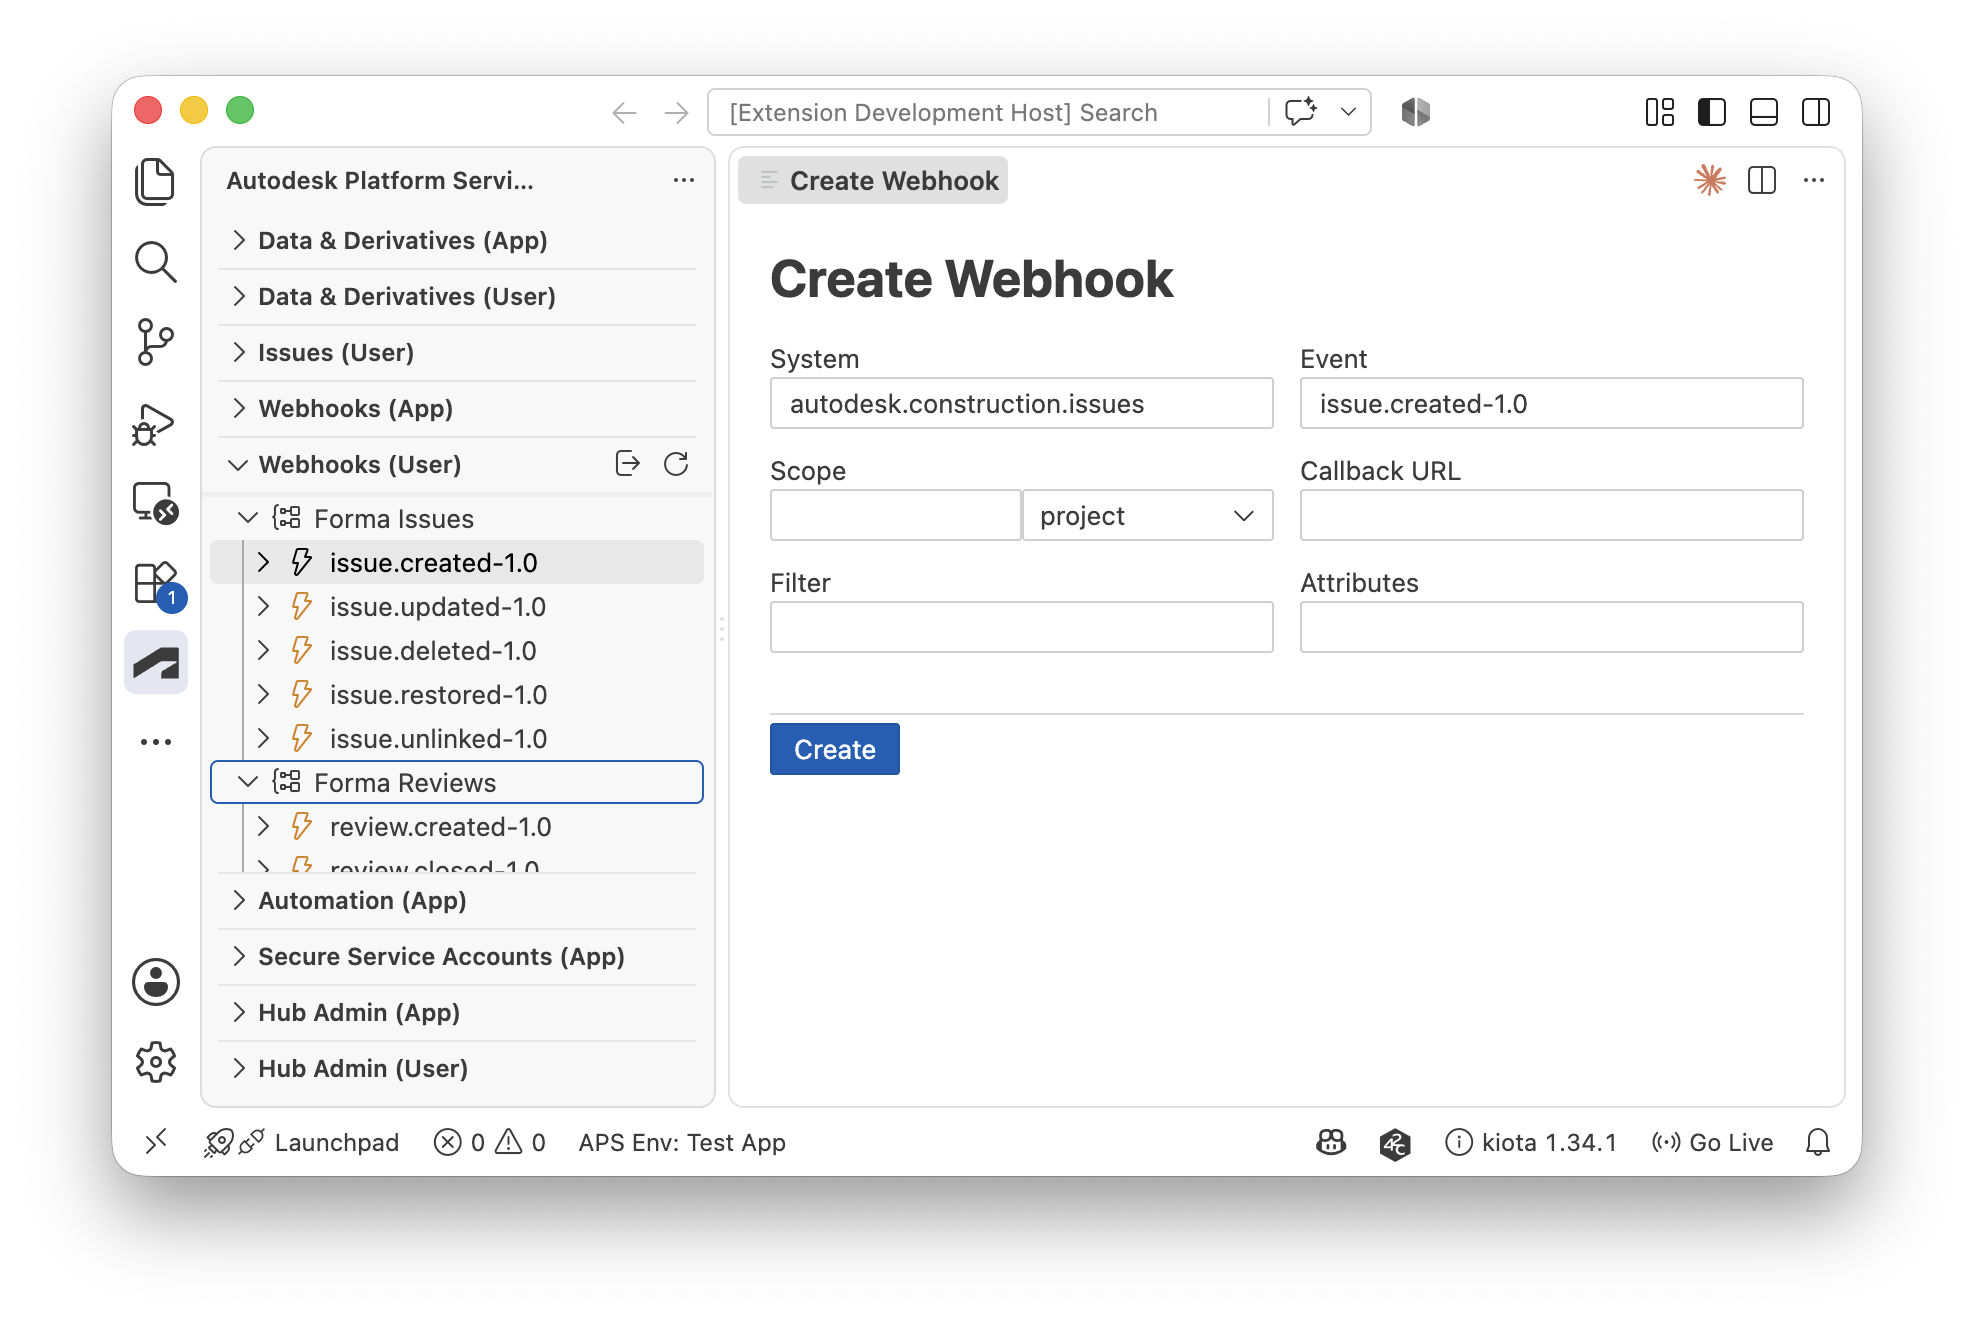
Task: Collapse the Webhooks (User) section
Action: point(238,465)
